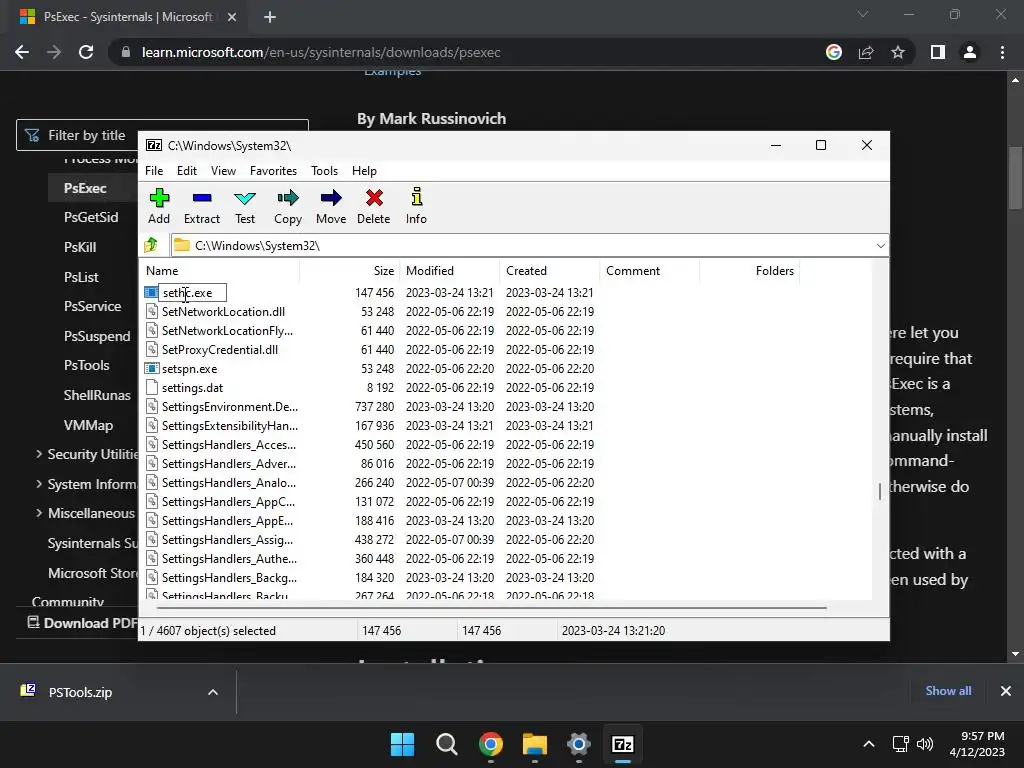This screenshot has height=768, width=1024.
Task: Show all downloads link
Action: pos(948,691)
